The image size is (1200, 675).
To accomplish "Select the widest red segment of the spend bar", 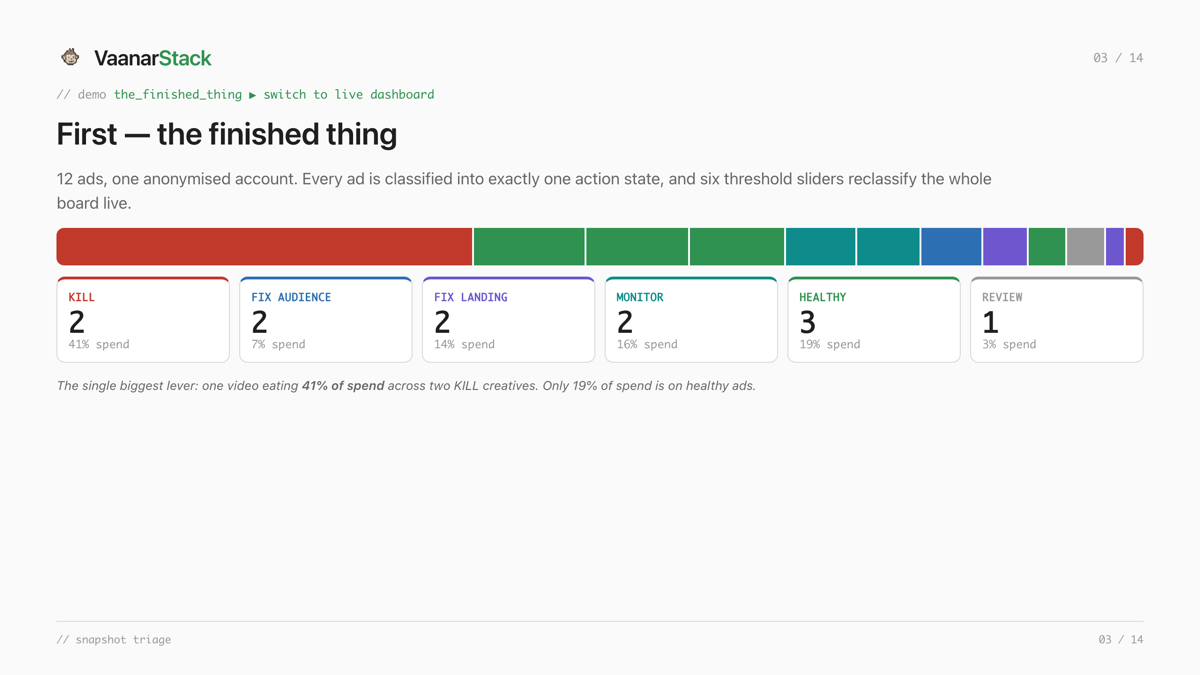I will coord(264,247).
